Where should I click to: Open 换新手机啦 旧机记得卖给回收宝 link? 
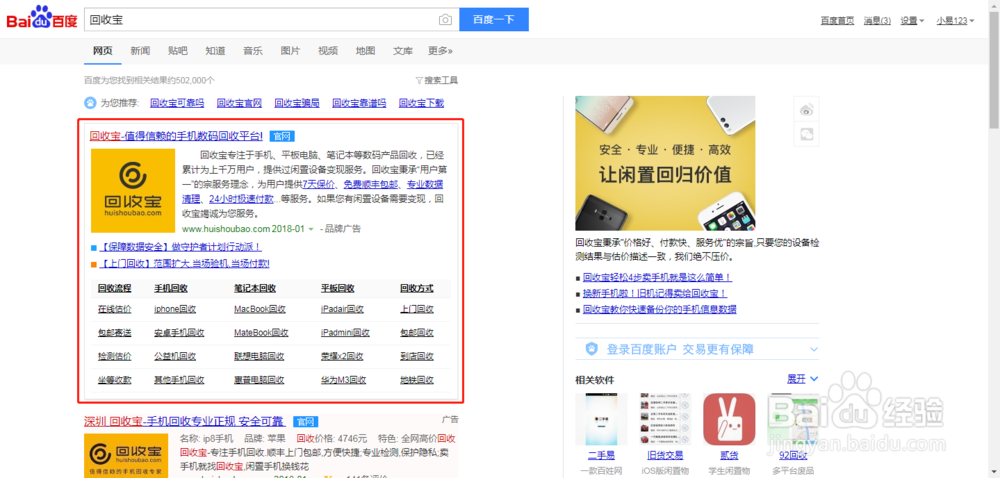click(655, 294)
